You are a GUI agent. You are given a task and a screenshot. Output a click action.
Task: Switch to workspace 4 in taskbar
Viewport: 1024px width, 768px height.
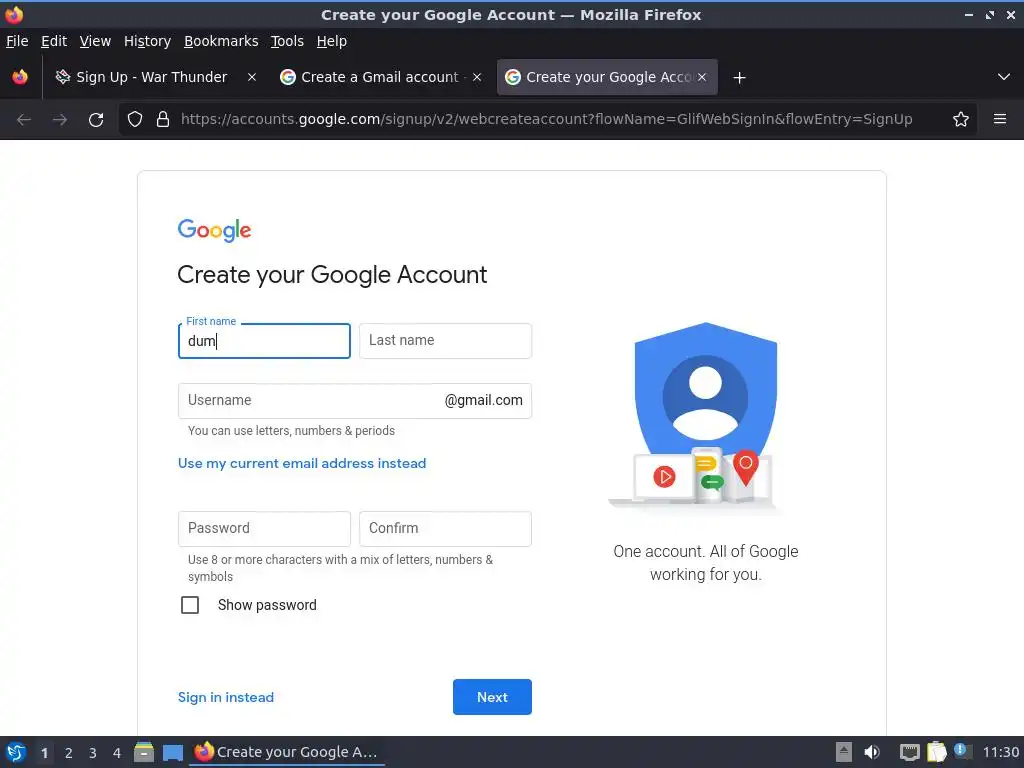(x=117, y=753)
